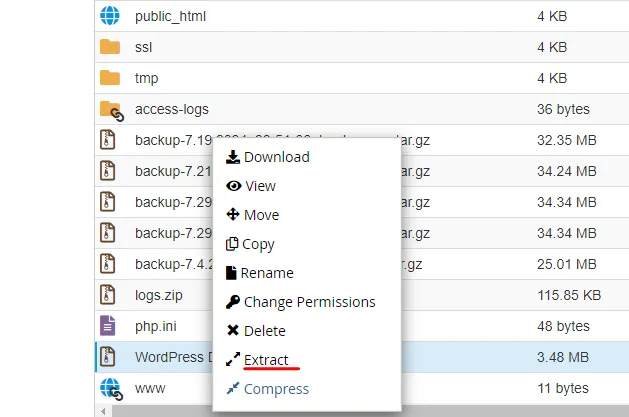
Task: Click the 11 bytes size cell
Action: 563,388
